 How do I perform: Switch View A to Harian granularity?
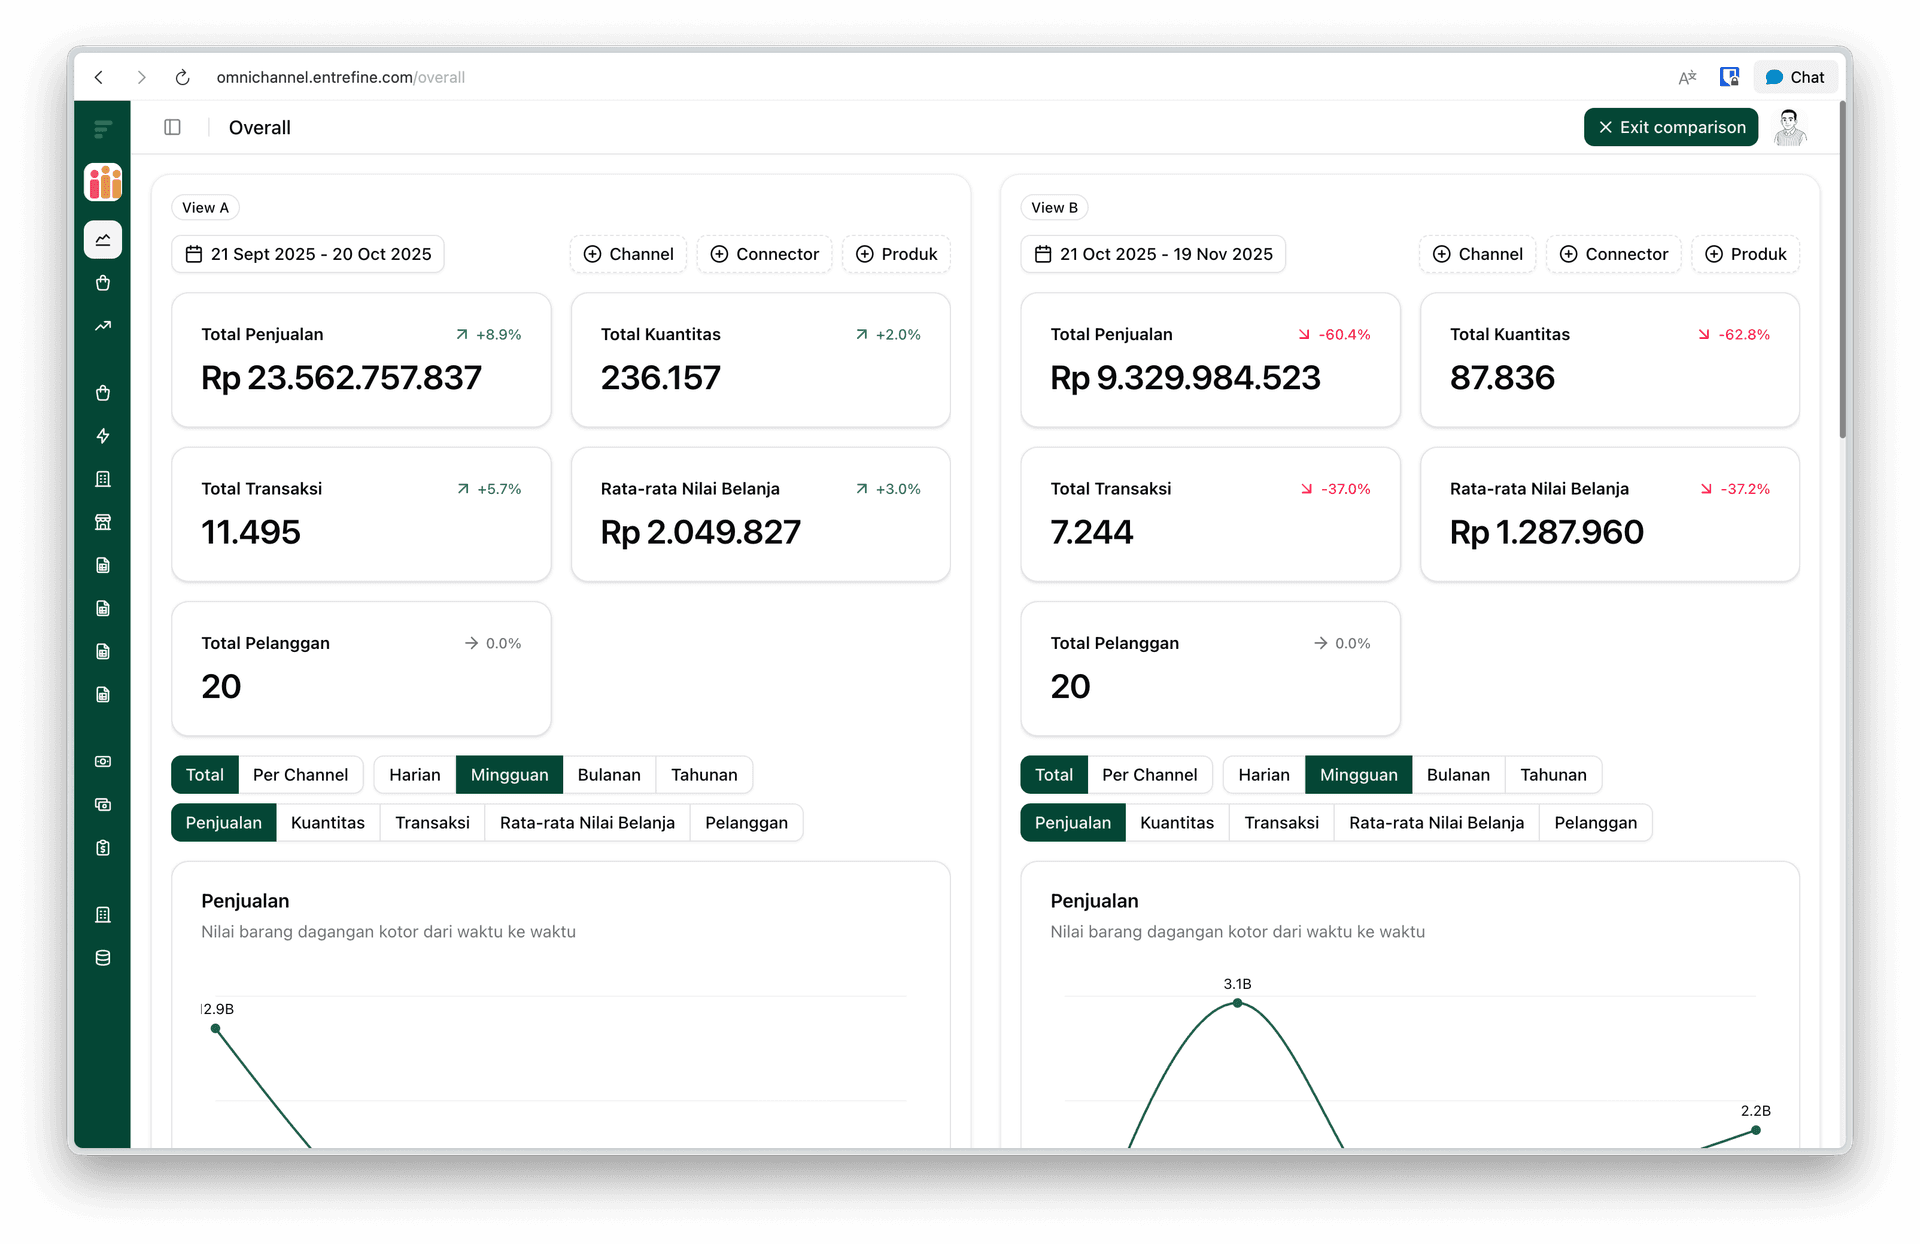point(413,774)
